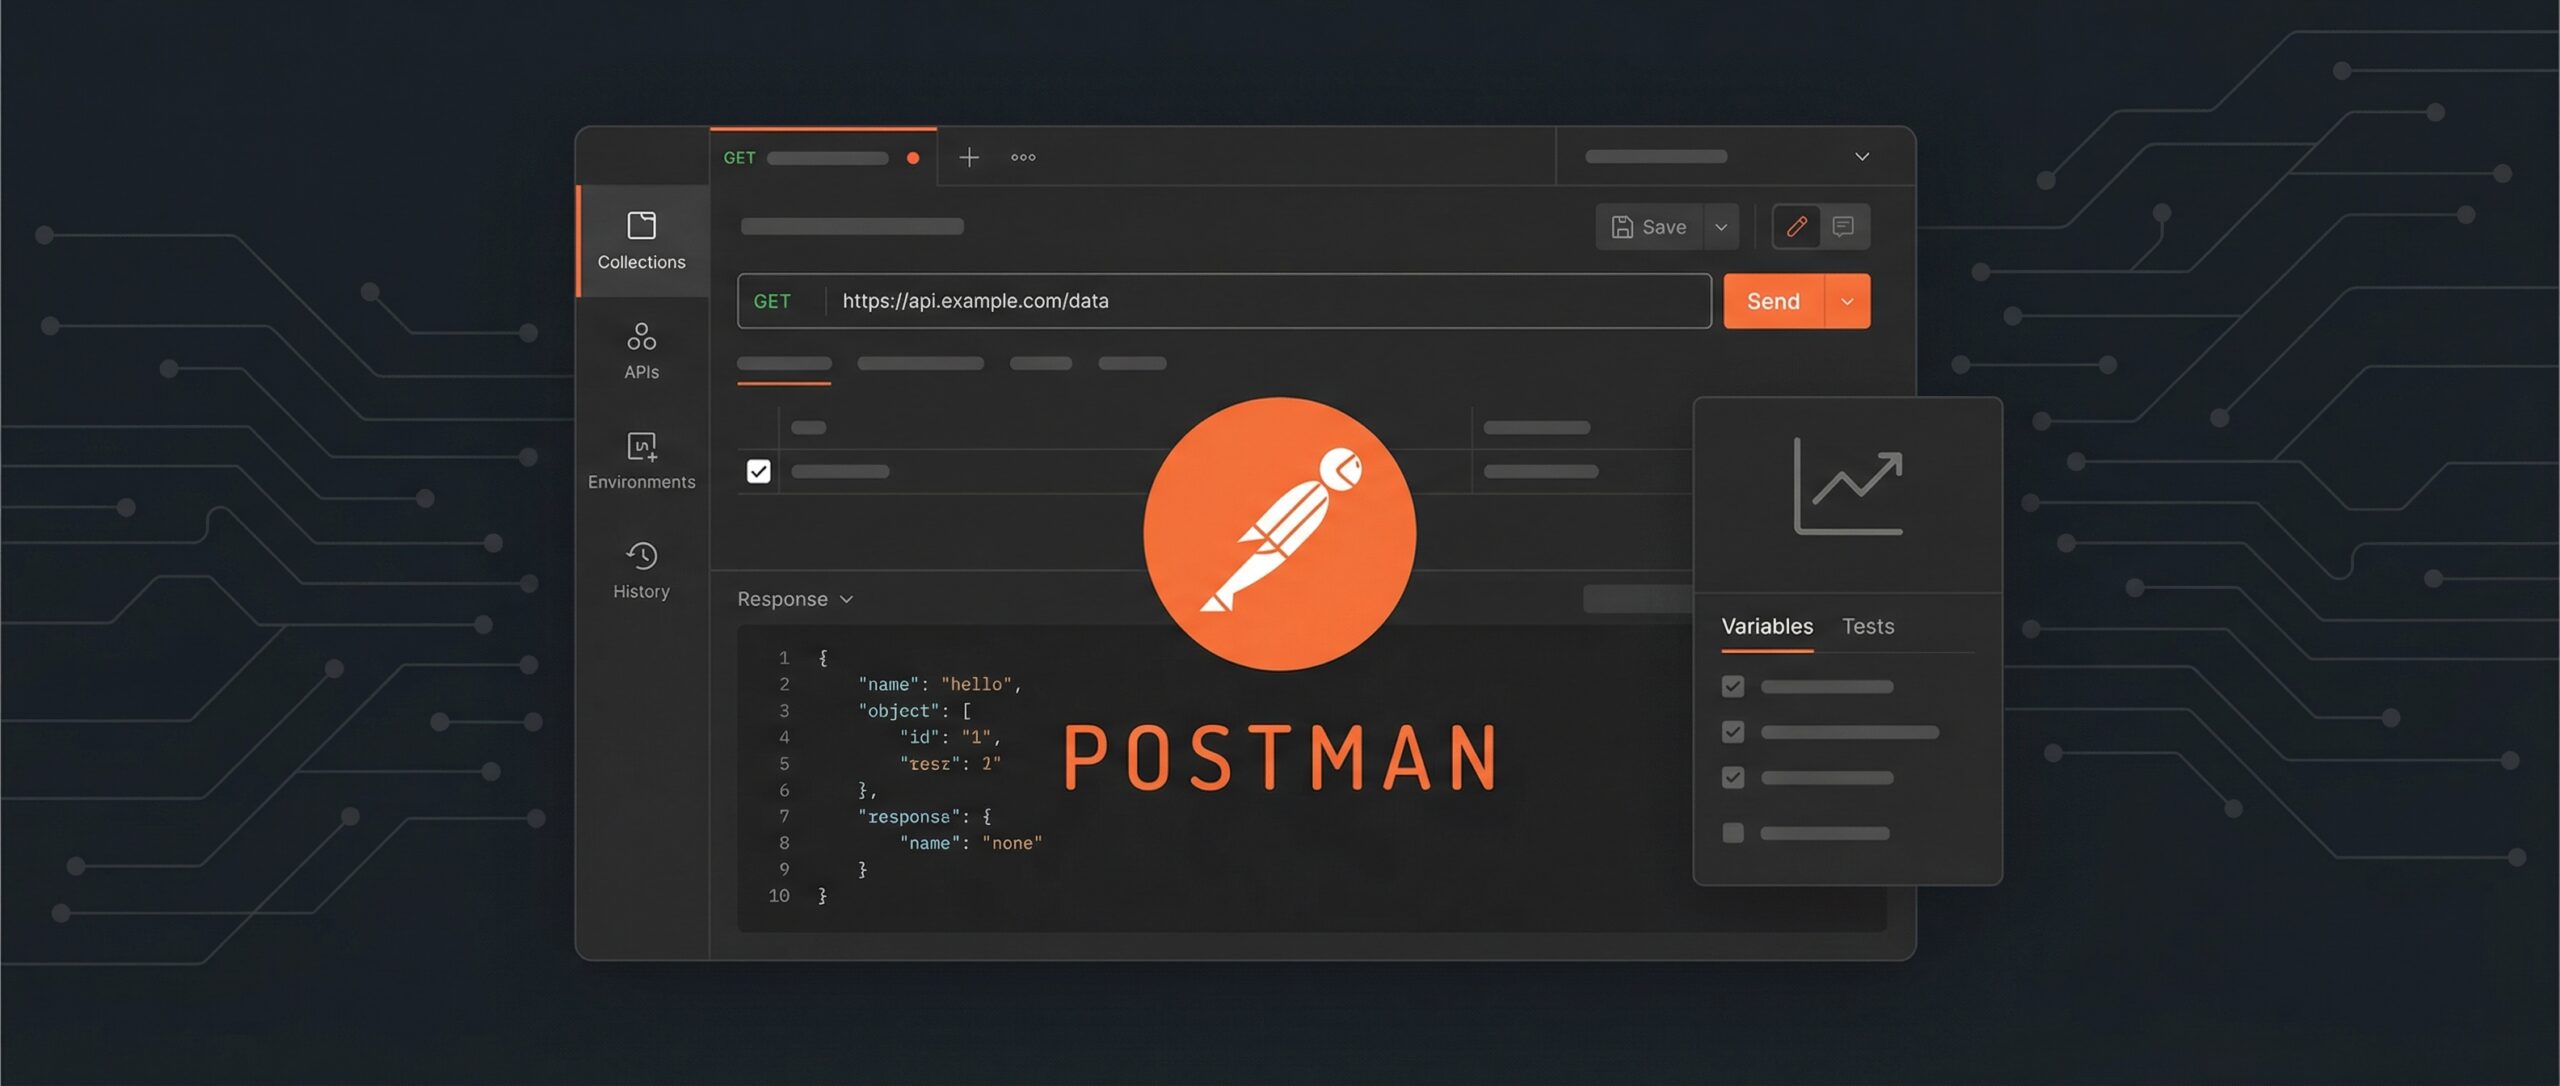Select the Variables tab
The height and width of the screenshot is (1086, 2560).
click(1766, 626)
